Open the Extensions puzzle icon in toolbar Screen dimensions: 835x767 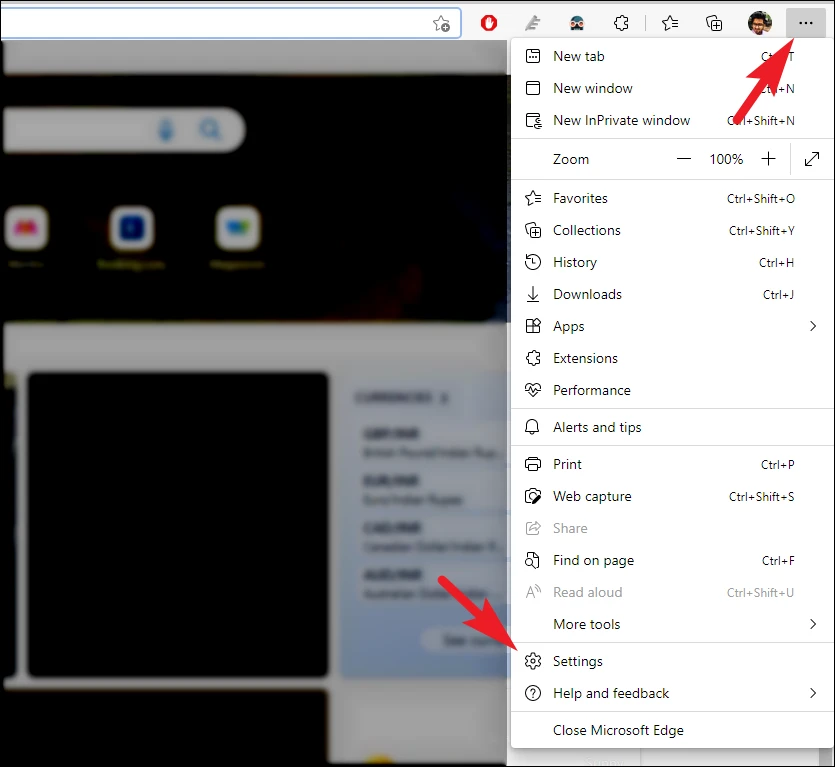tap(621, 23)
